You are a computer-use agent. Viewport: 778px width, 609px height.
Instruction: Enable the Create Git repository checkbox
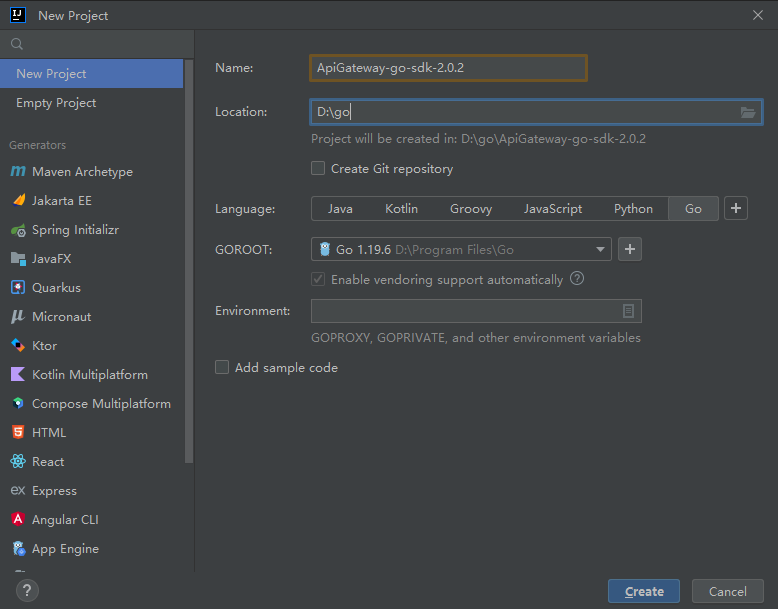point(318,169)
